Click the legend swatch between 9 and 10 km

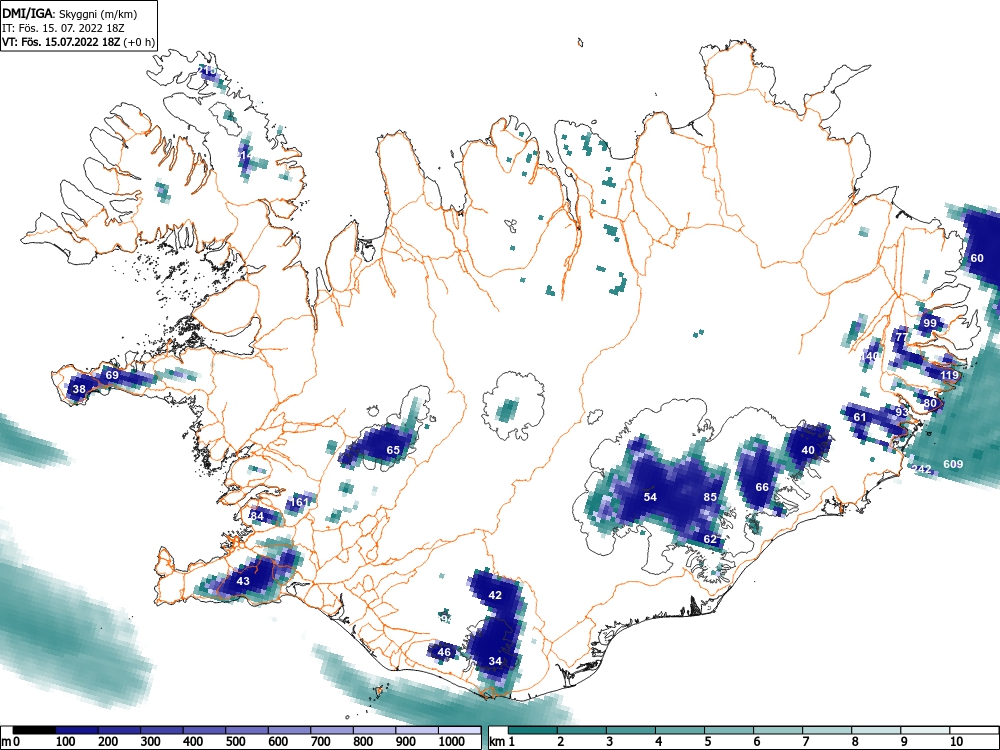(925, 730)
